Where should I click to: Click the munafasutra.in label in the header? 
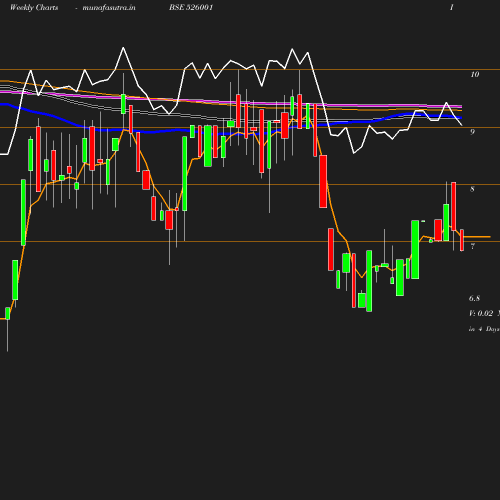[109, 7]
